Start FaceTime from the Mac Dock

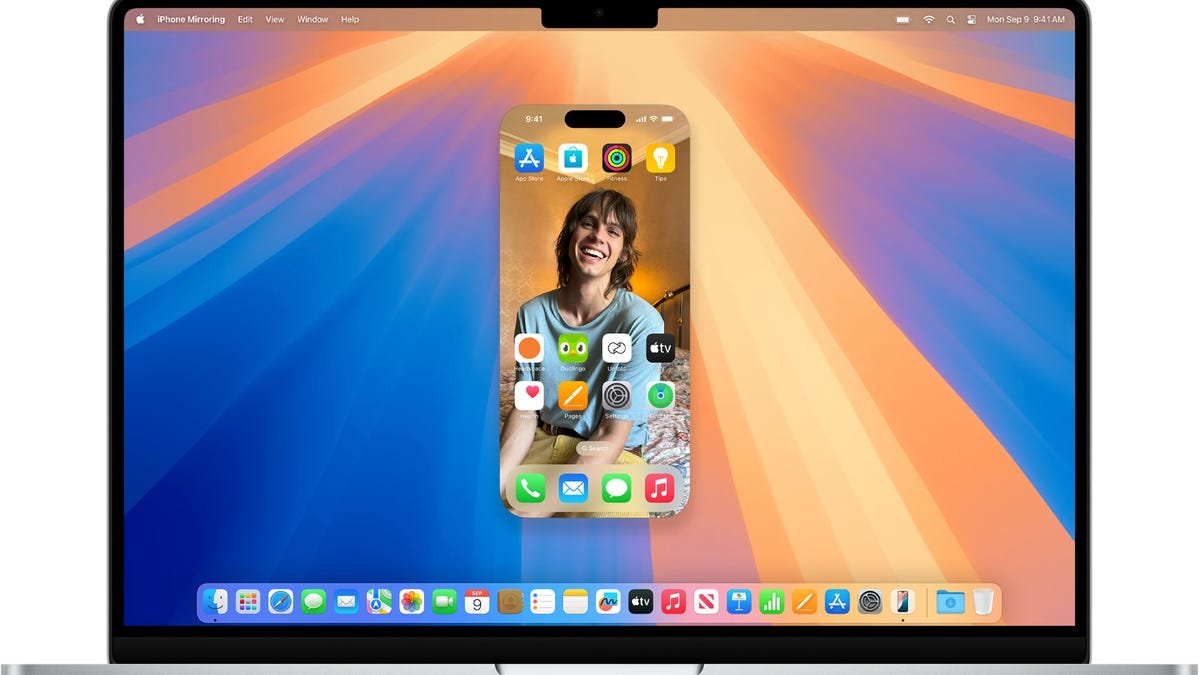click(x=445, y=601)
